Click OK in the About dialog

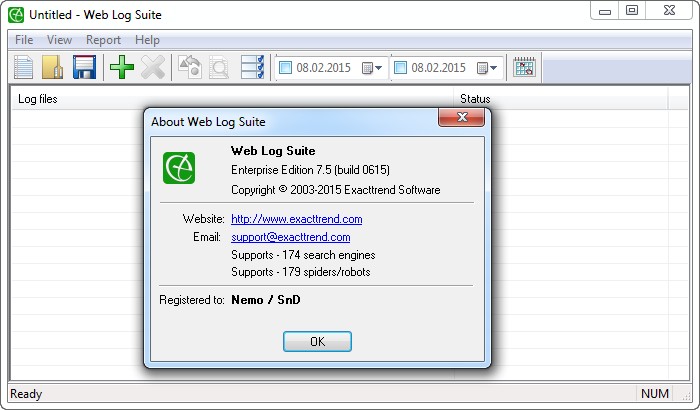pyautogui.click(x=317, y=342)
